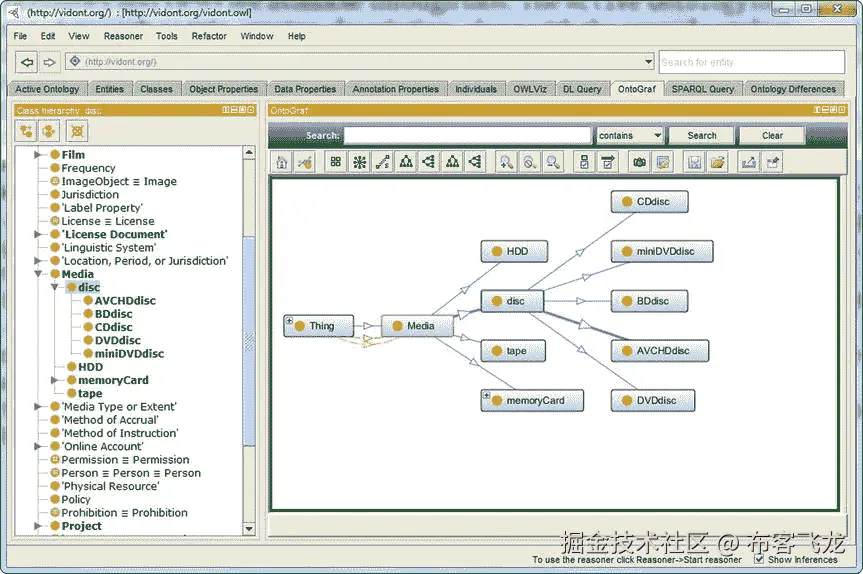Select the tape node in the graph
The width and height of the screenshot is (863, 574).
pyautogui.click(x=513, y=351)
